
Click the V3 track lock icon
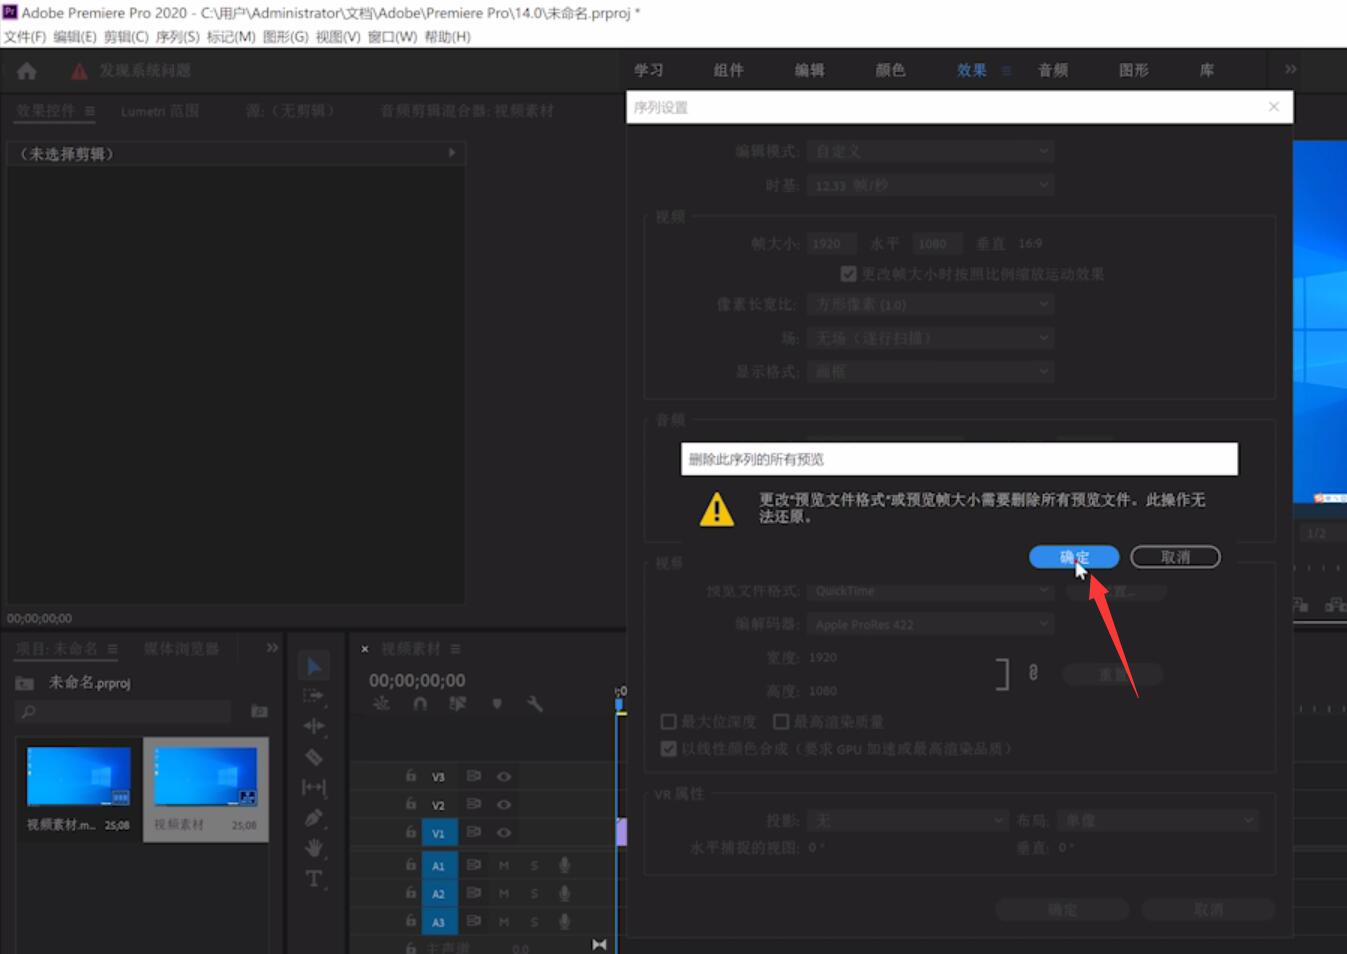point(410,775)
